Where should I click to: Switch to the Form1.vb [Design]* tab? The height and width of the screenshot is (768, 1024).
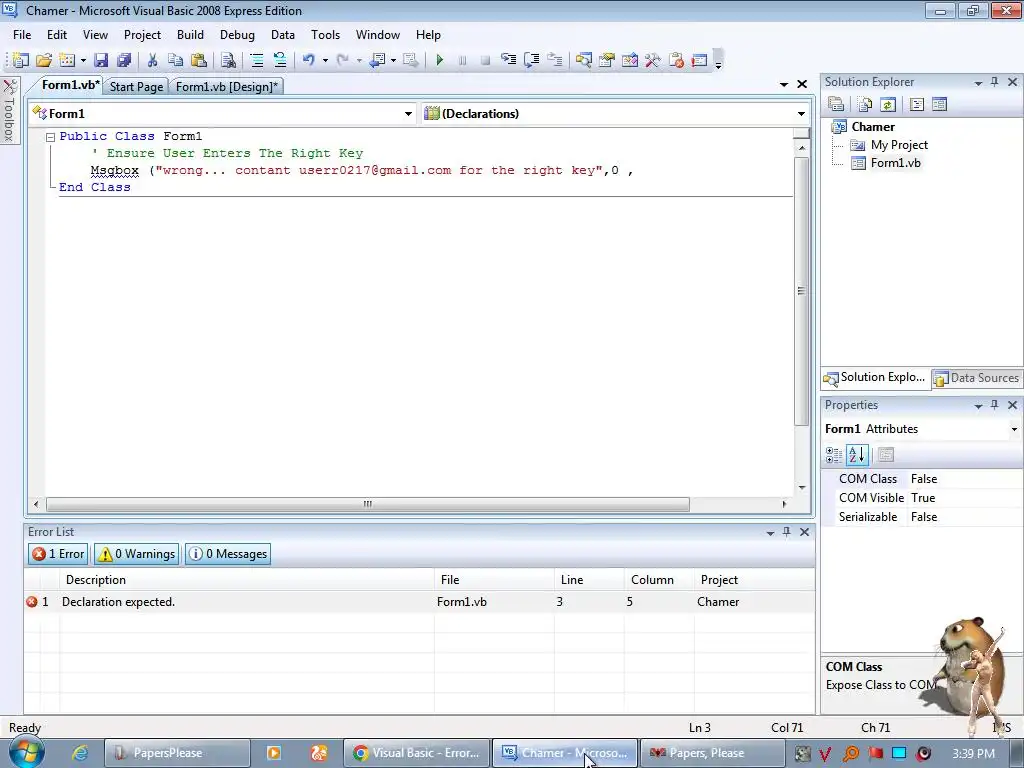coord(227,87)
